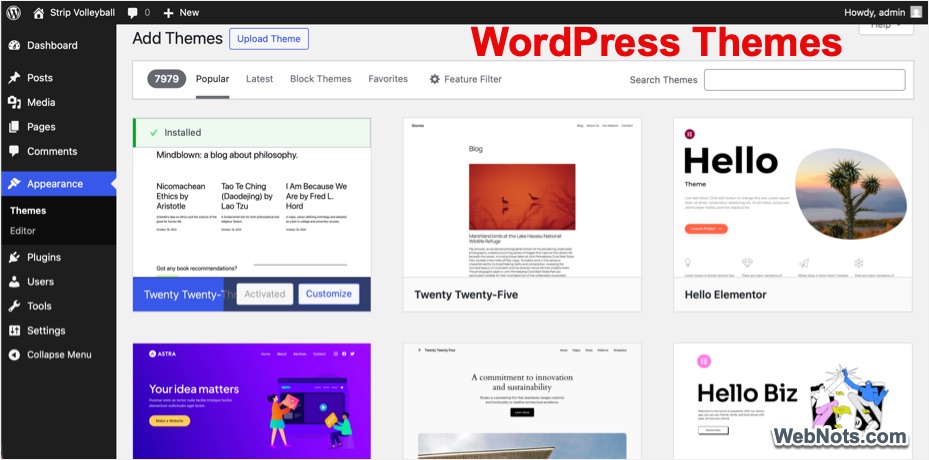Open the comments bubble icon in admin bar
This screenshot has height=460, width=929.
tap(133, 12)
